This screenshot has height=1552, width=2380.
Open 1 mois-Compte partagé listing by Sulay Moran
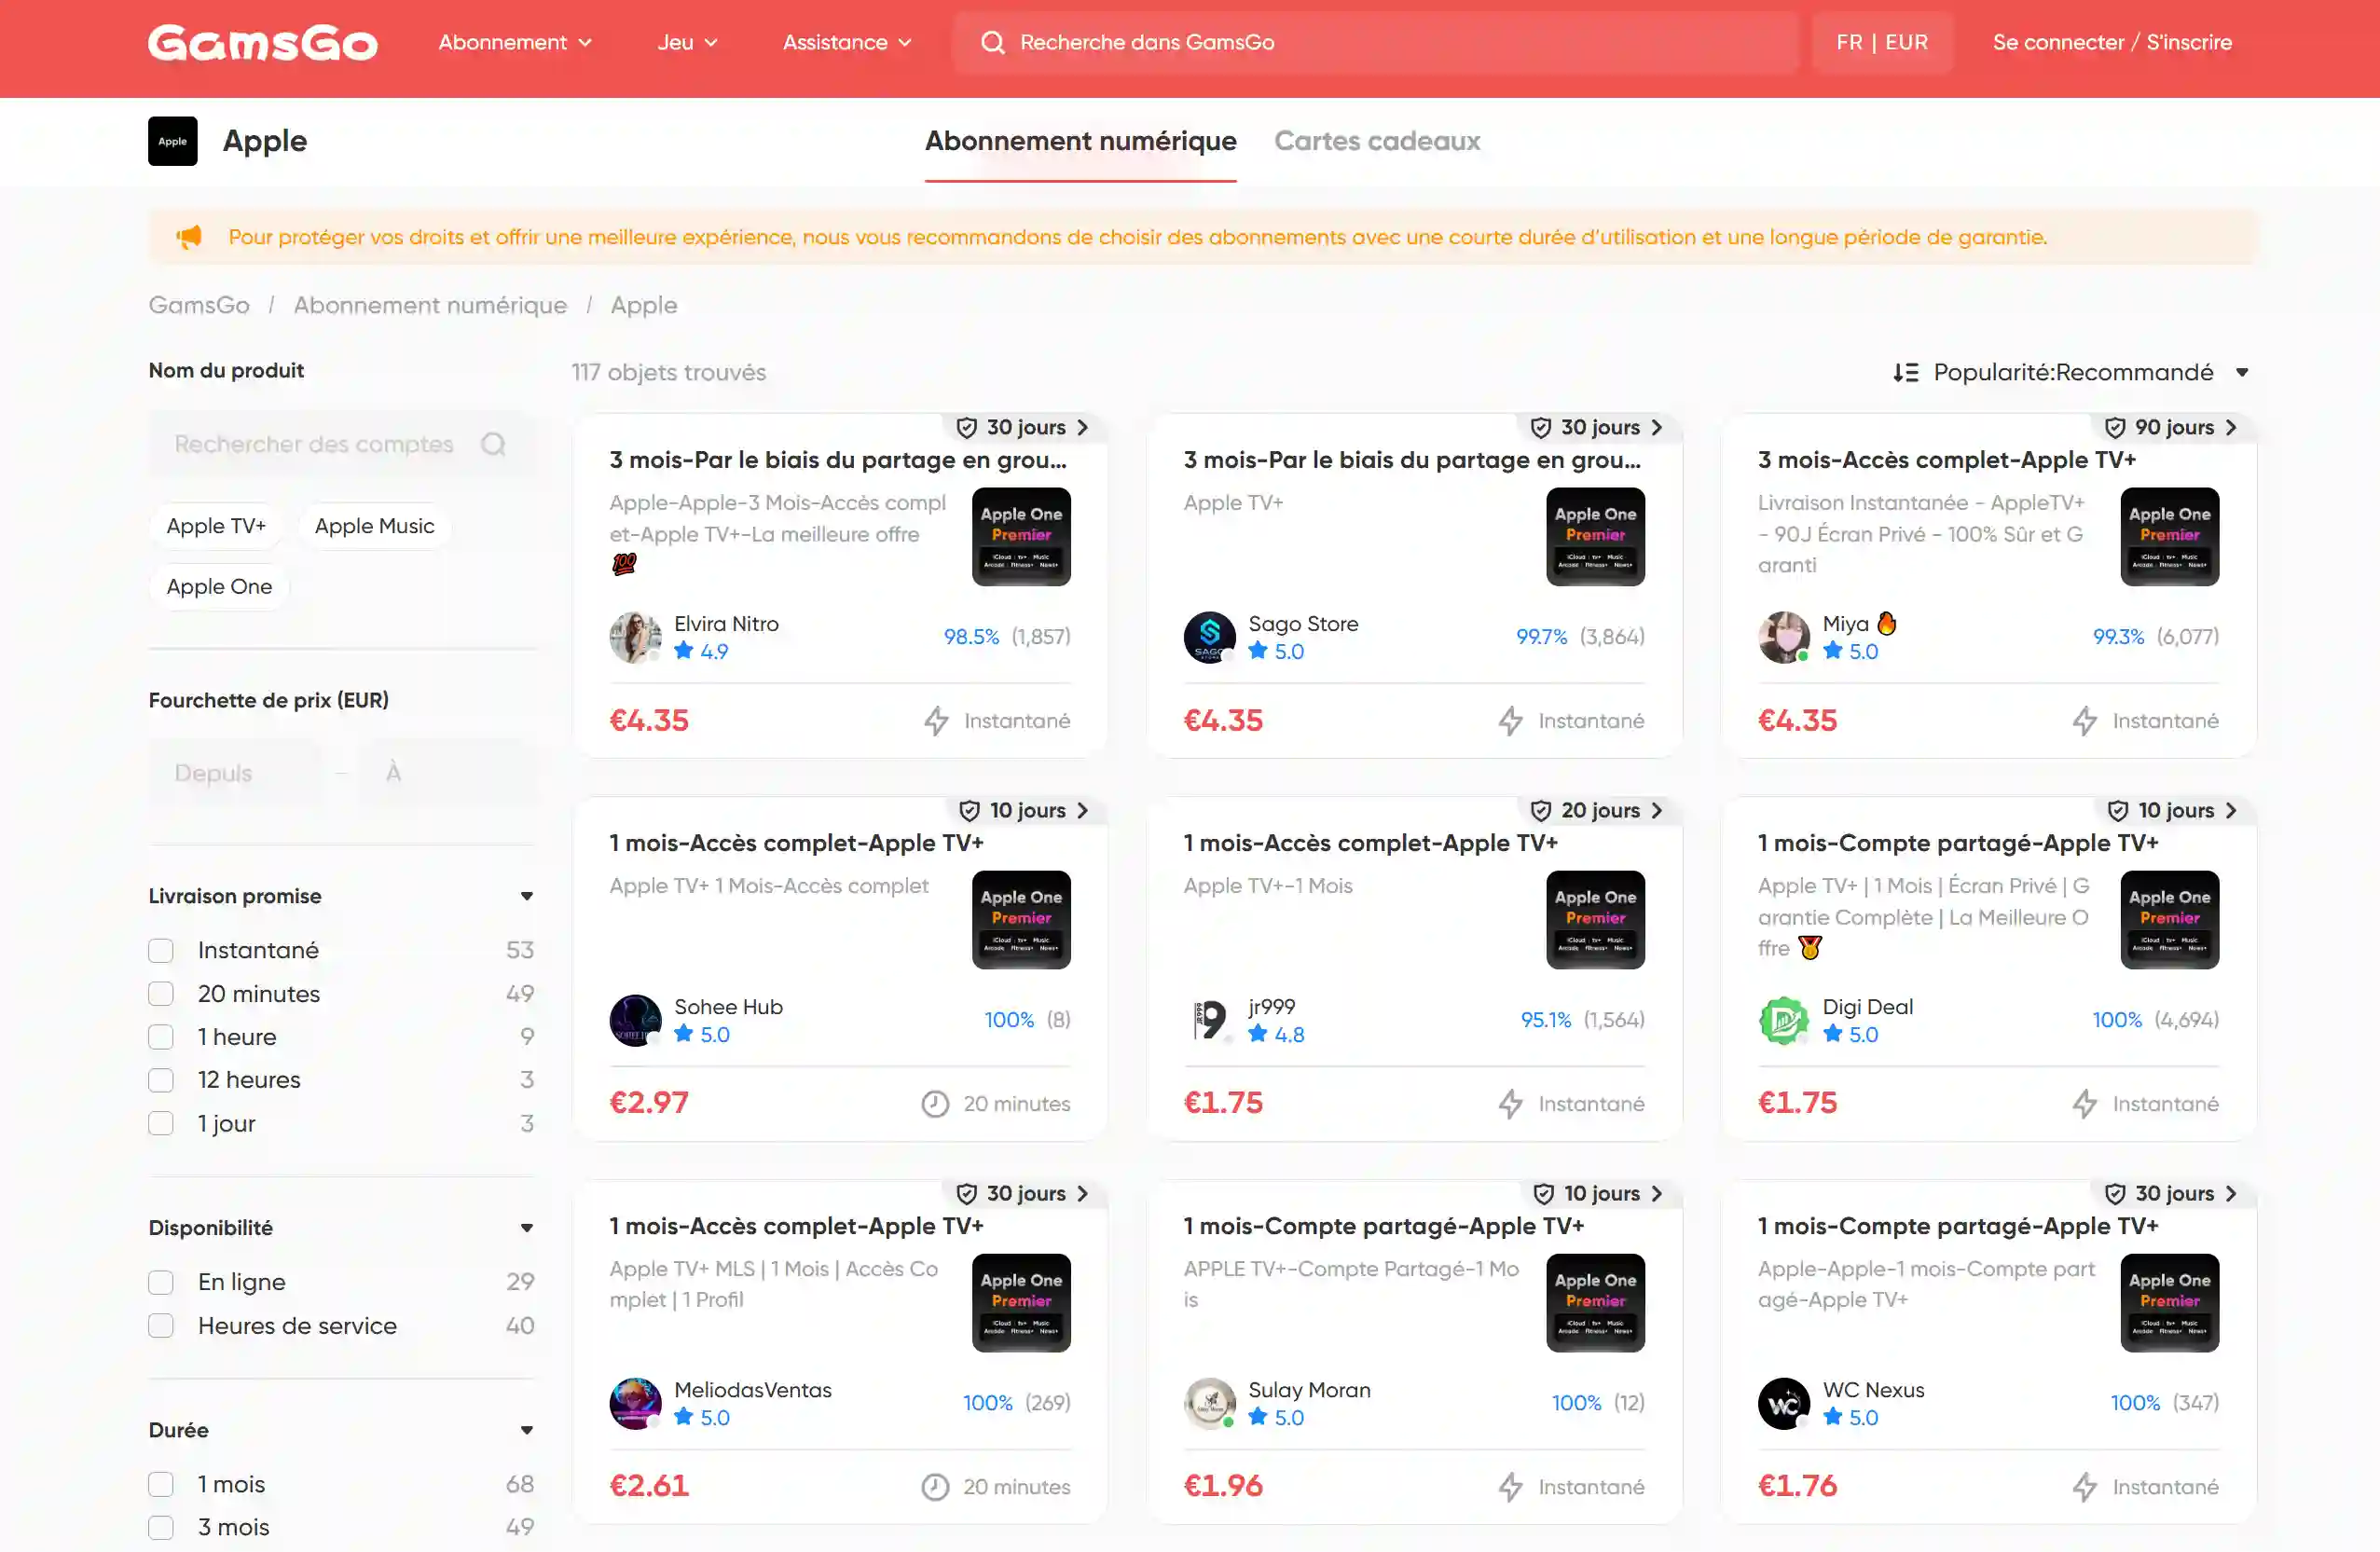click(x=1384, y=1226)
